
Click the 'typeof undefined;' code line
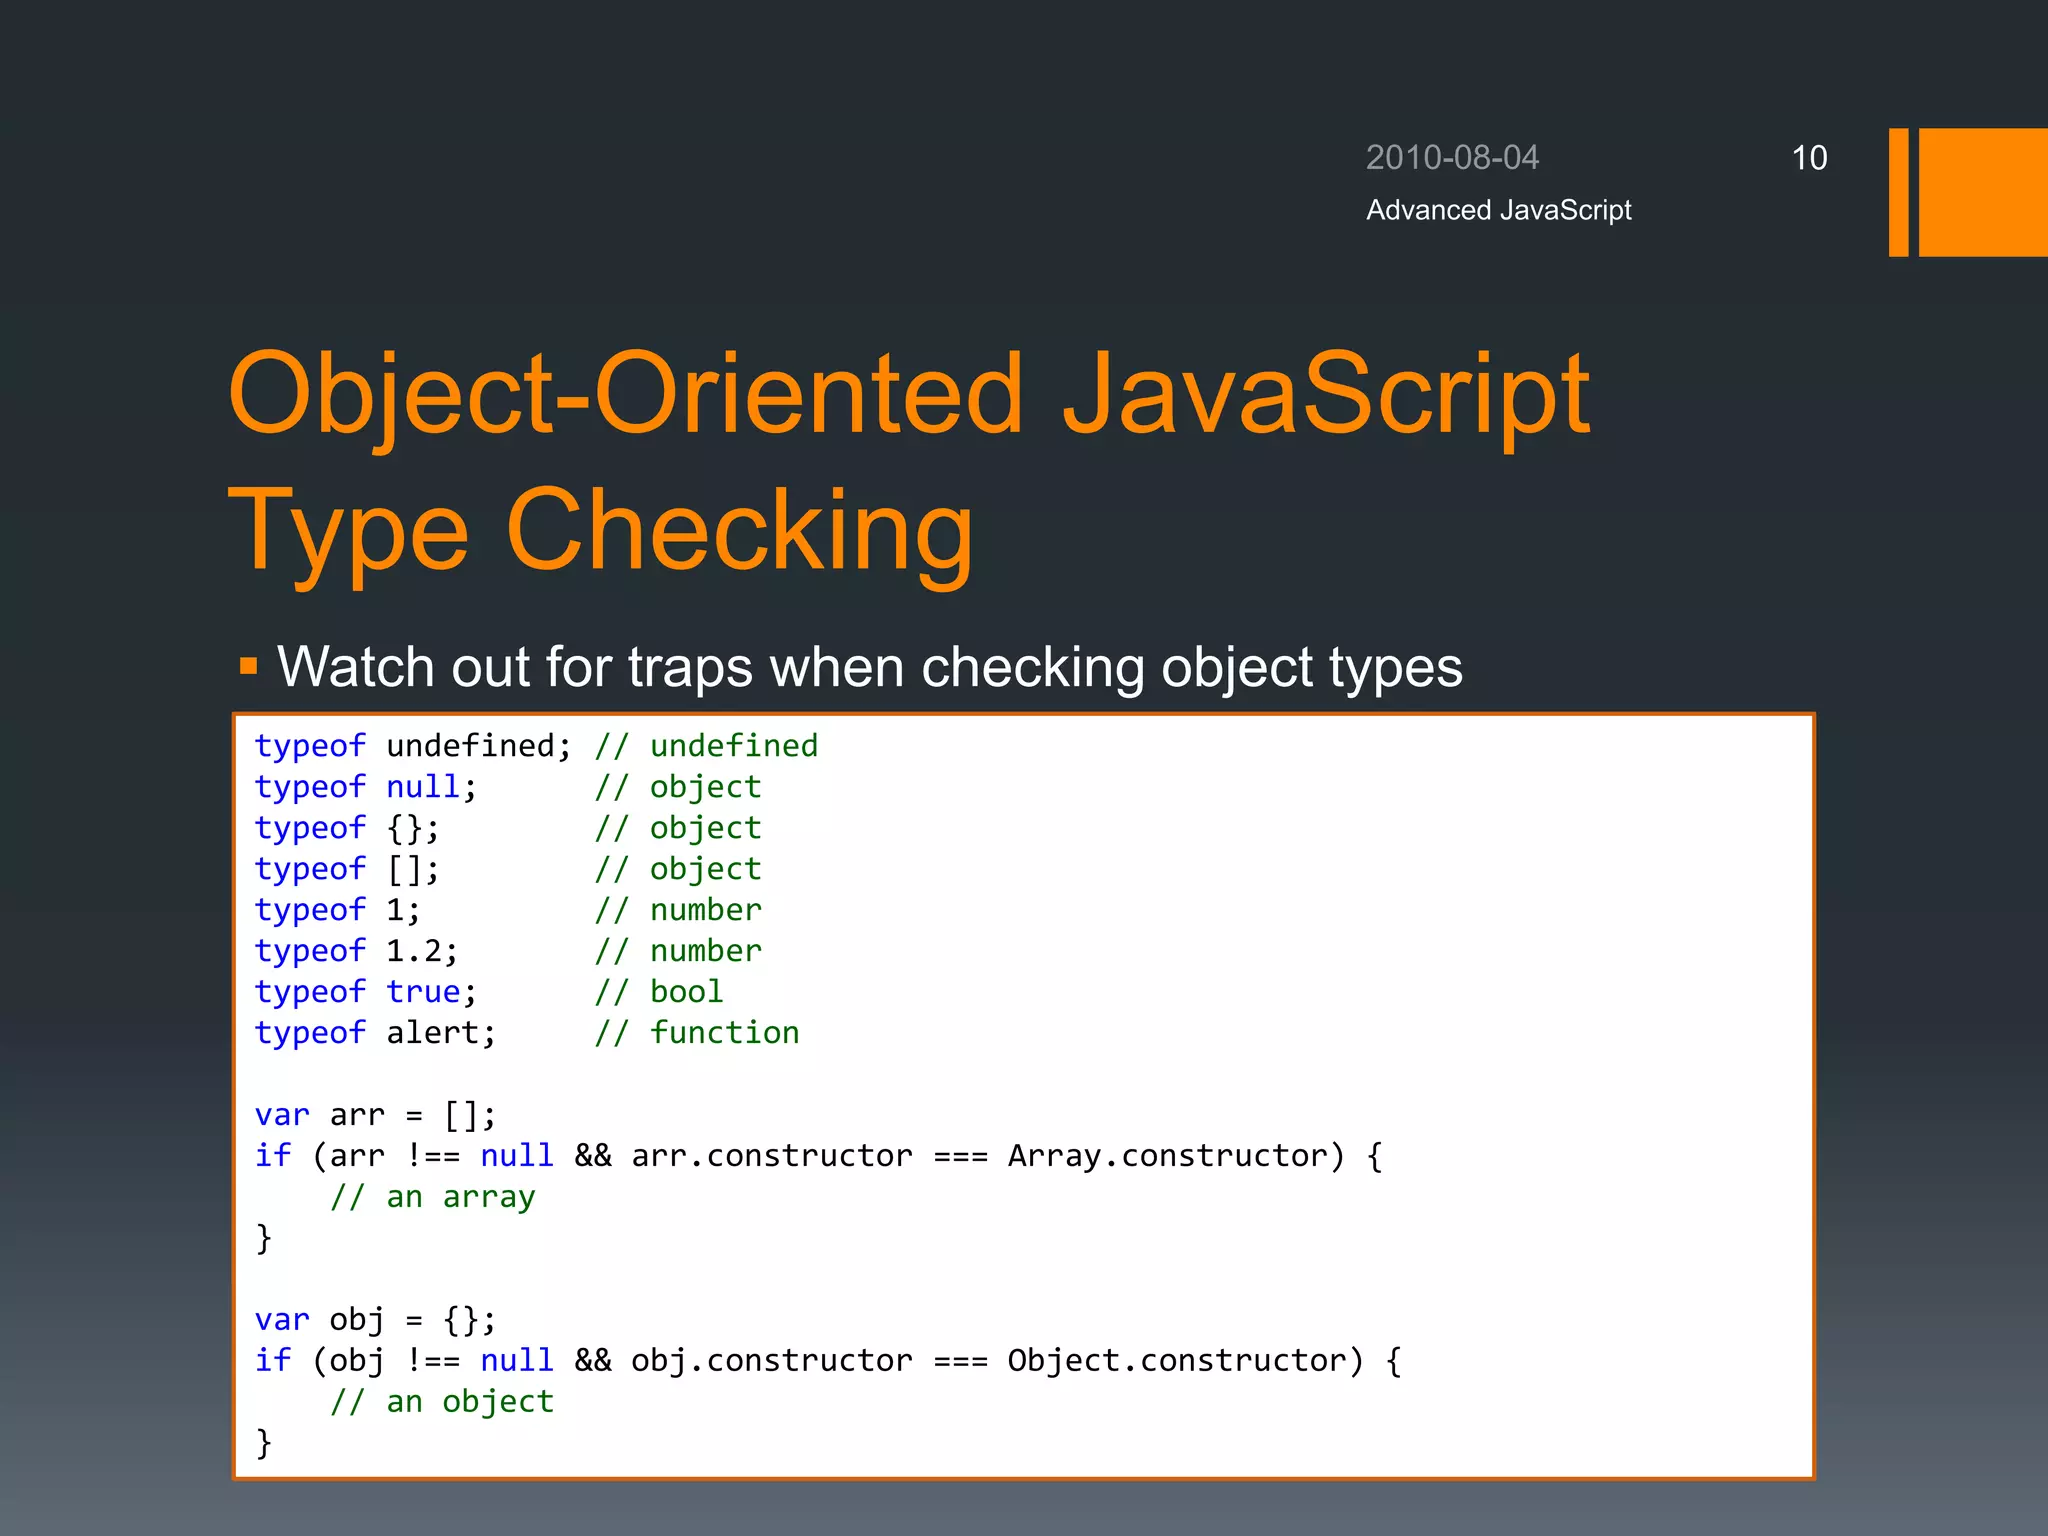pyautogui.click(x=412, y=746)
